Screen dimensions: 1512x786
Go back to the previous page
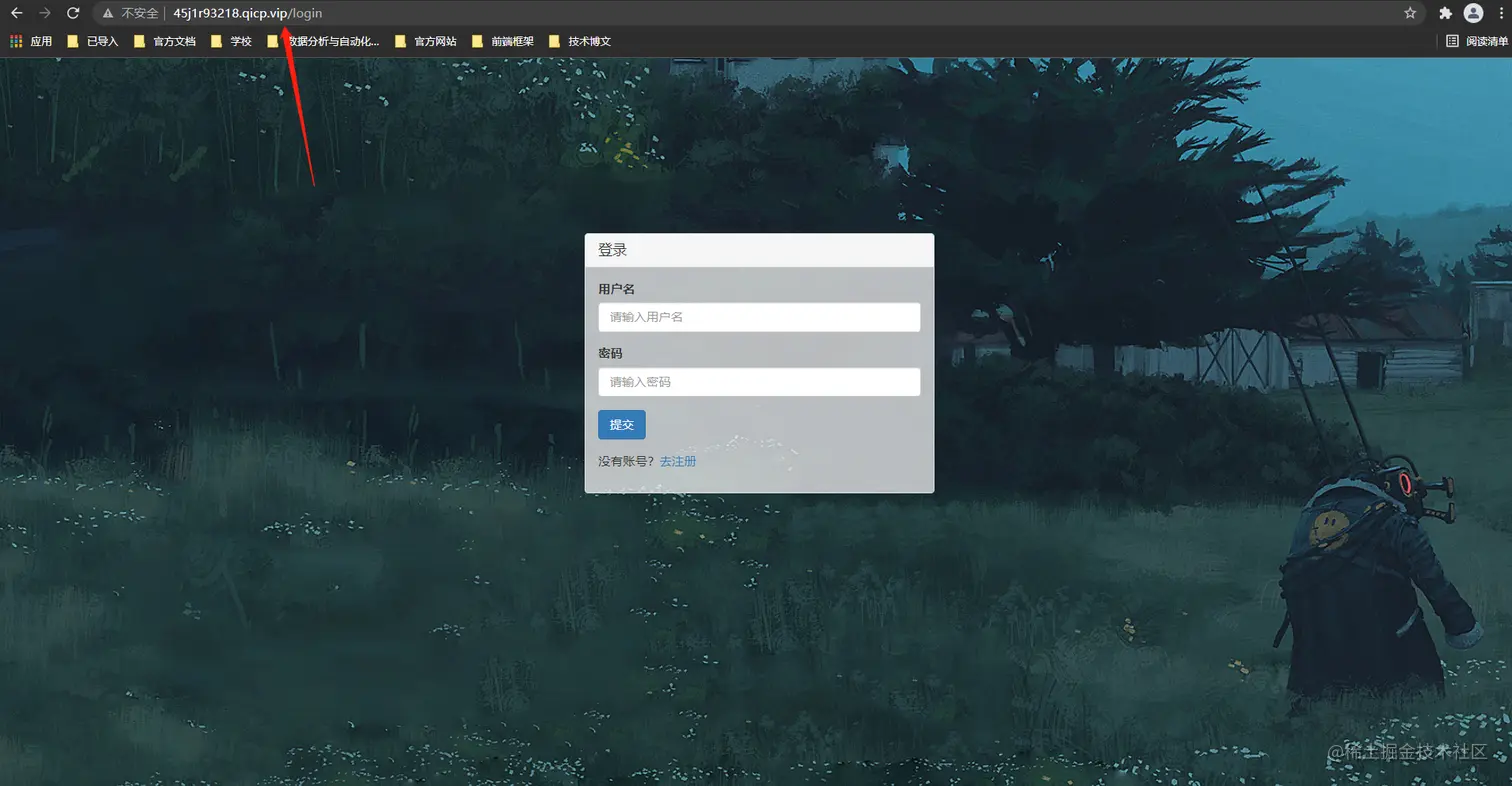point(16,13)
